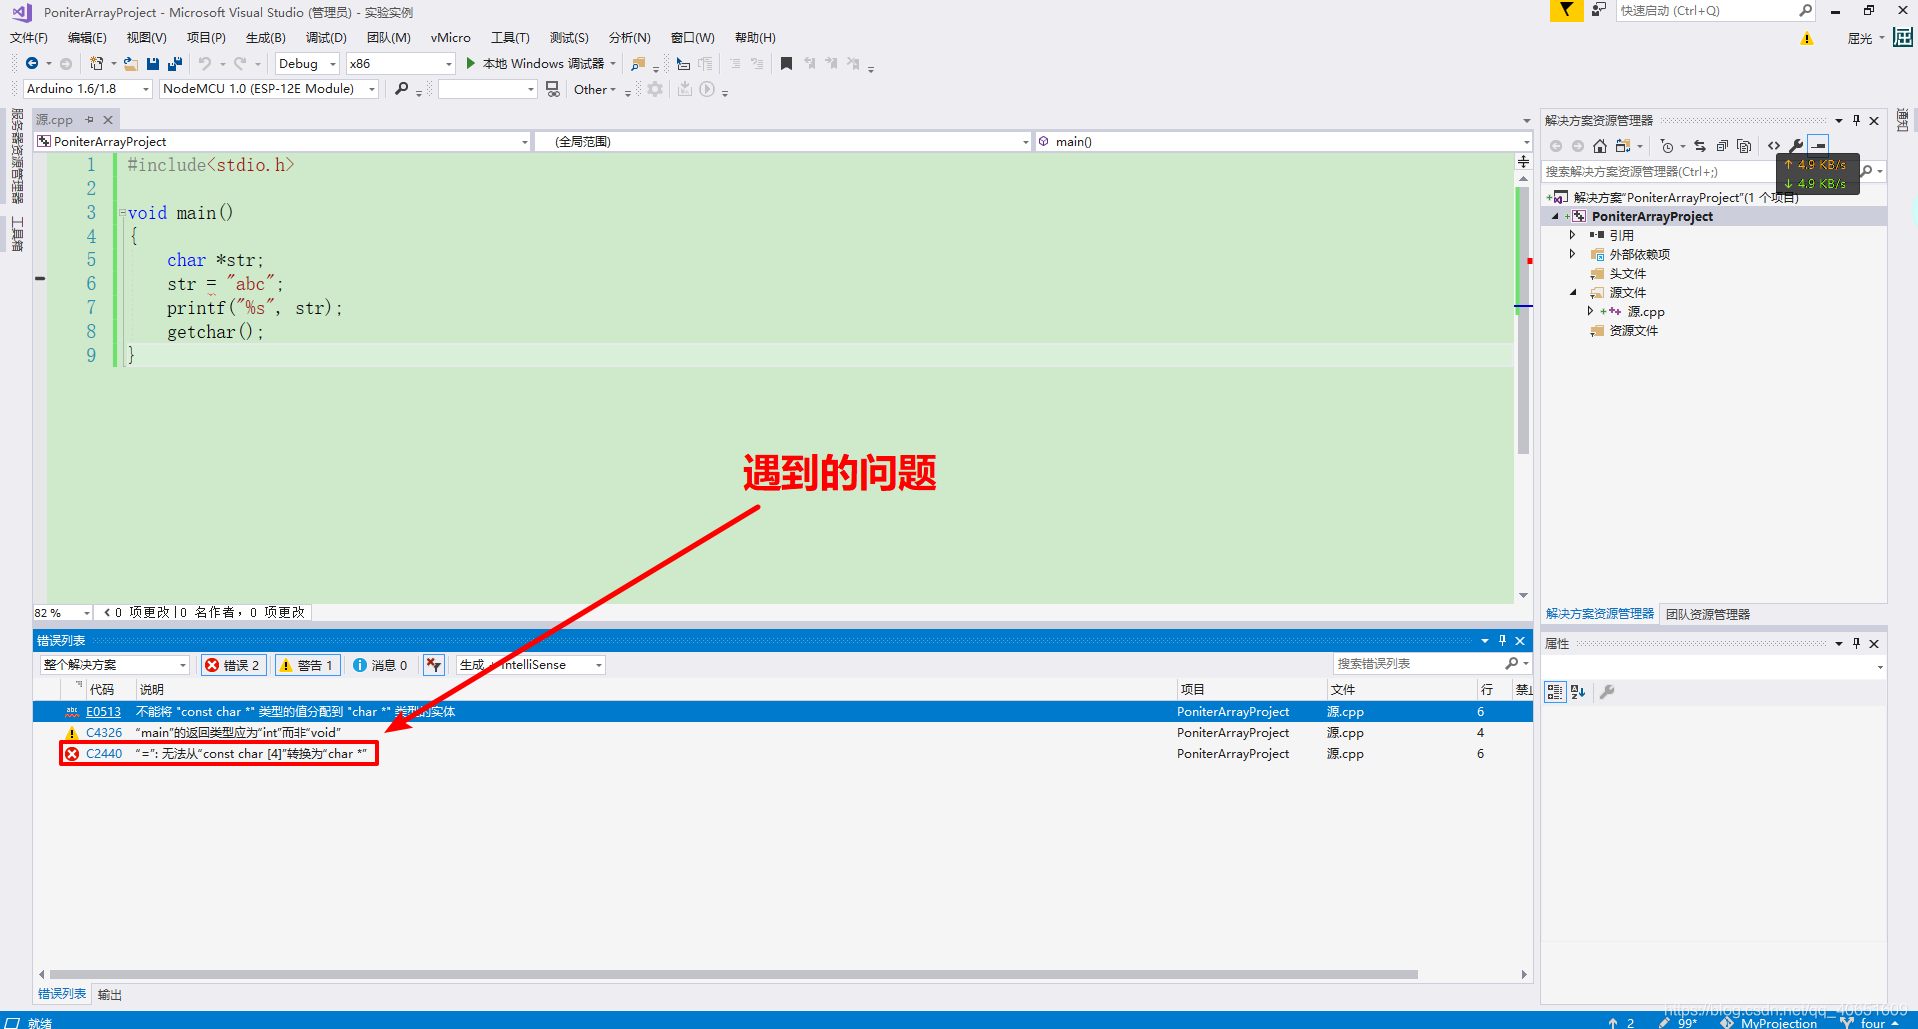Click the Sync with Active Document icon
The height and width of the screenshot is (1029, 1918).
1700,146
